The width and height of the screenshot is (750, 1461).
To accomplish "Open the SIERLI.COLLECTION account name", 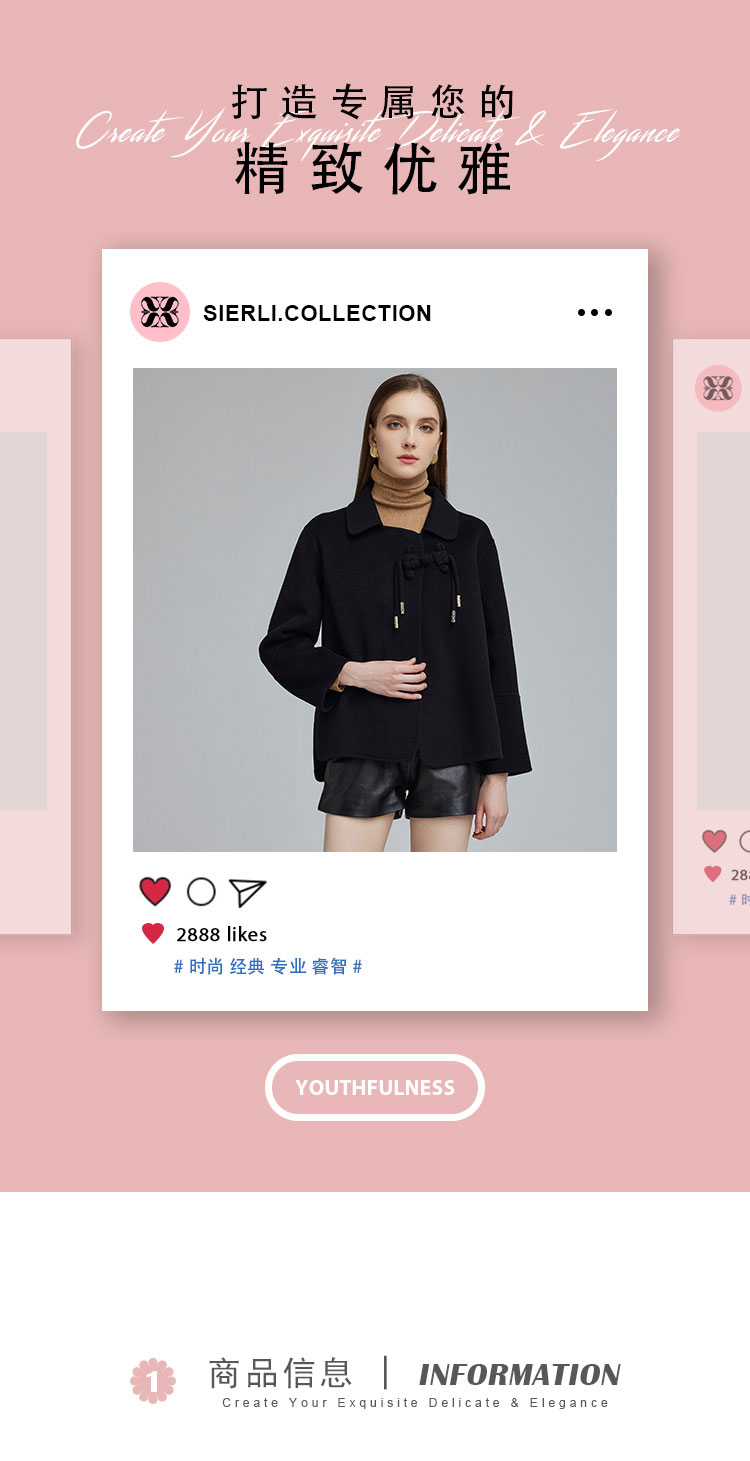I will coord(317,313).
